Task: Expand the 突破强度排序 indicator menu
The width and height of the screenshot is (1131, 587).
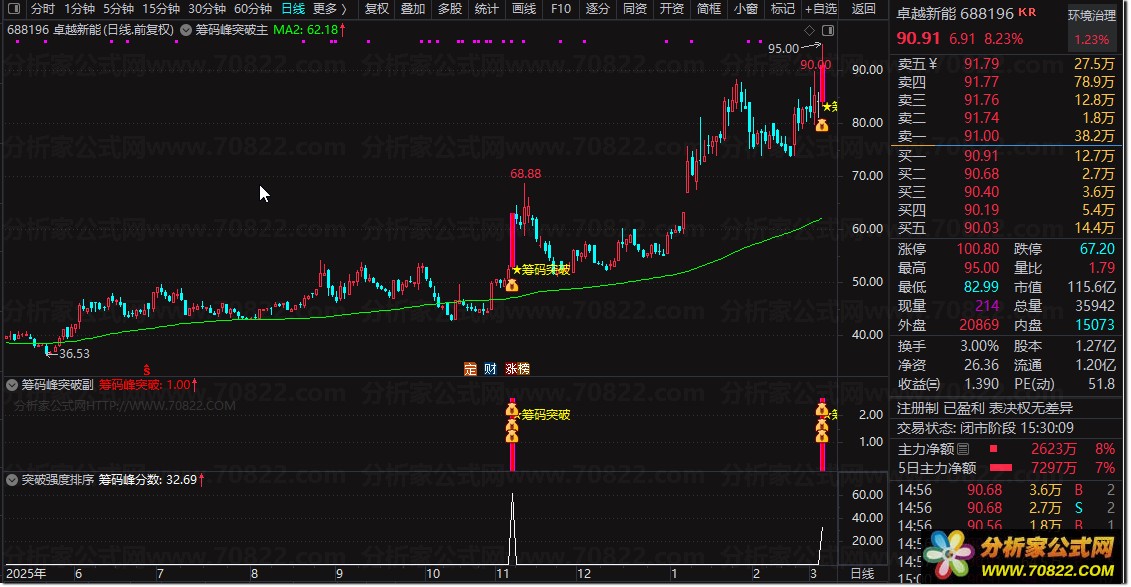Action: click(12, 480)
